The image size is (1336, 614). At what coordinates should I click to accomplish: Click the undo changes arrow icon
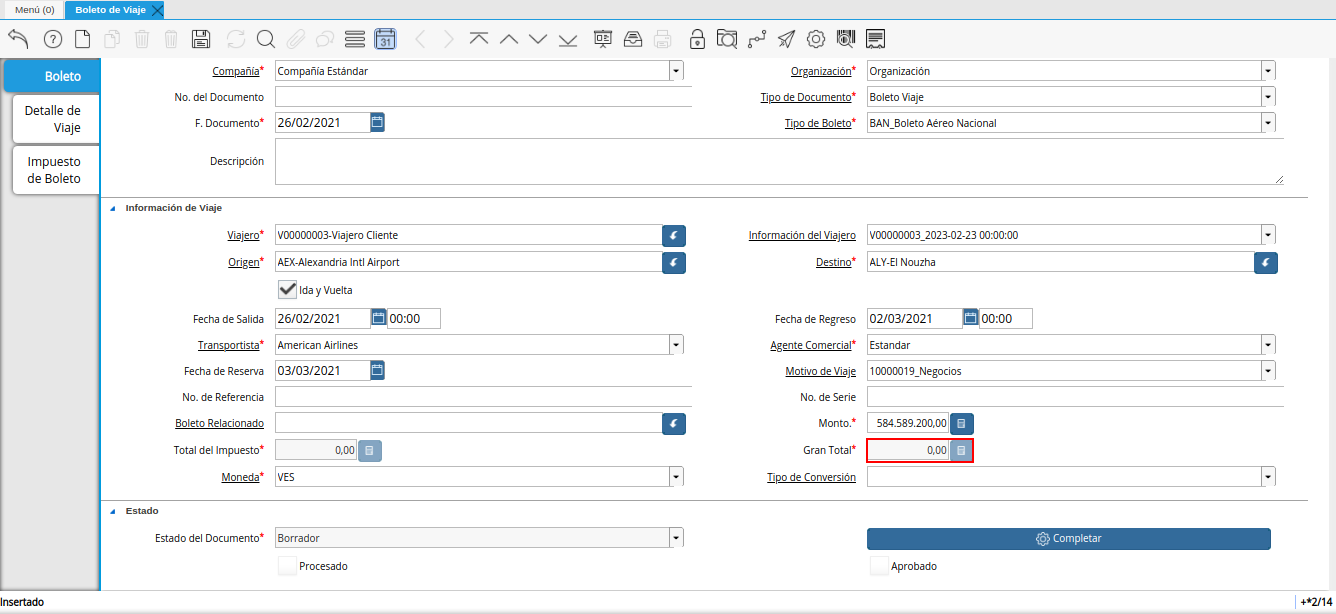tap(18, 39)
